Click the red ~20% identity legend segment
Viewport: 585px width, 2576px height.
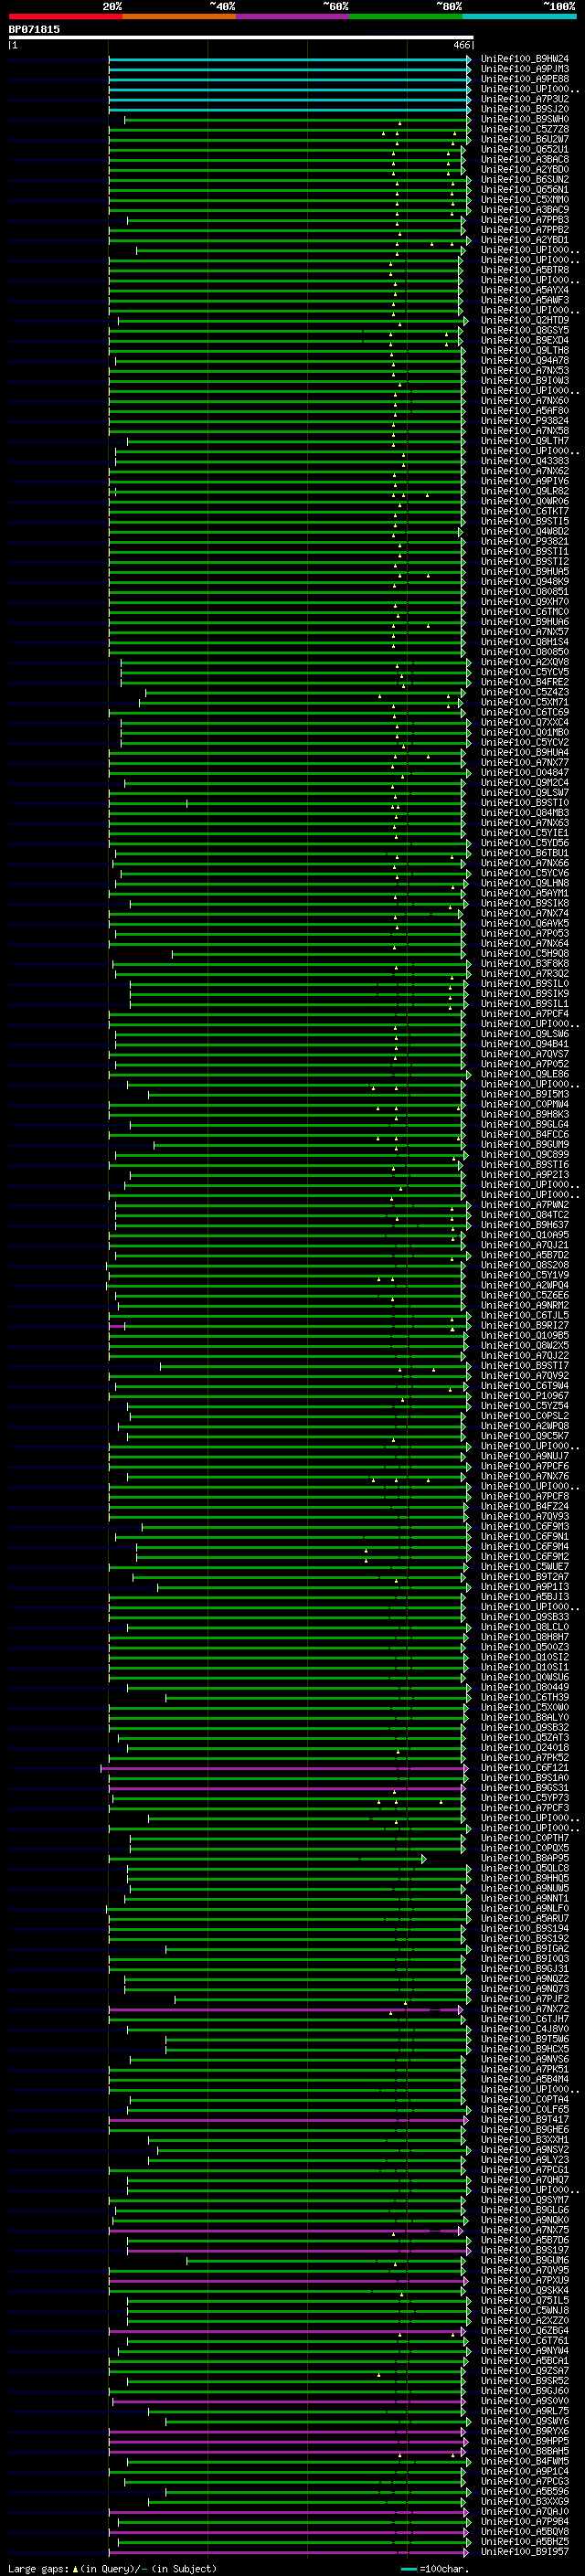65,16
